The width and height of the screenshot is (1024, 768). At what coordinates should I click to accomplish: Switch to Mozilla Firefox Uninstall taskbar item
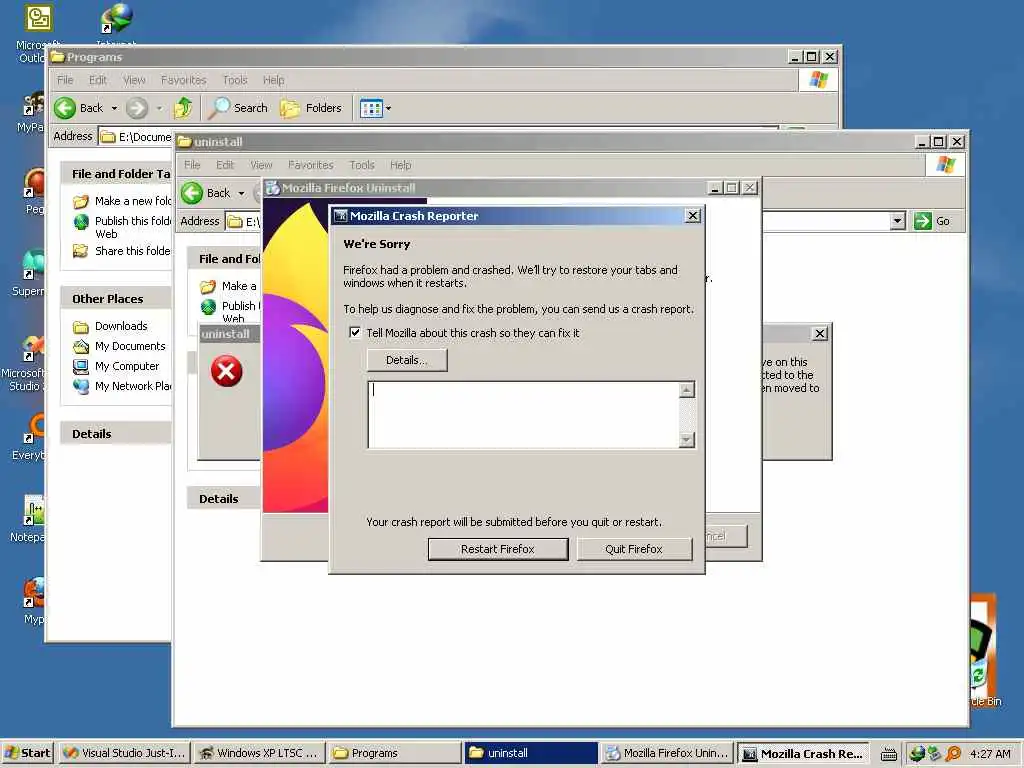pyautogui.click(x=667, y=753)
